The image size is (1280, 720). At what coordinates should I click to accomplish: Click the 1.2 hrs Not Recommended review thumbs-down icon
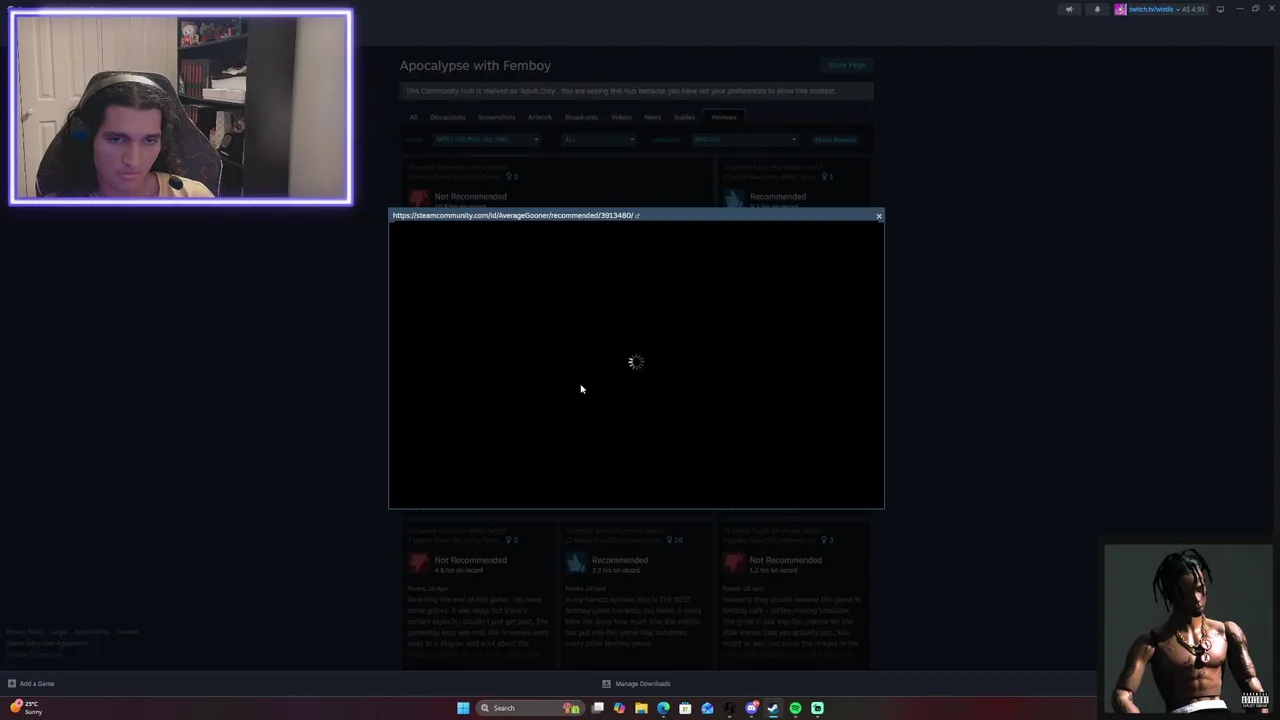point(734,564)
